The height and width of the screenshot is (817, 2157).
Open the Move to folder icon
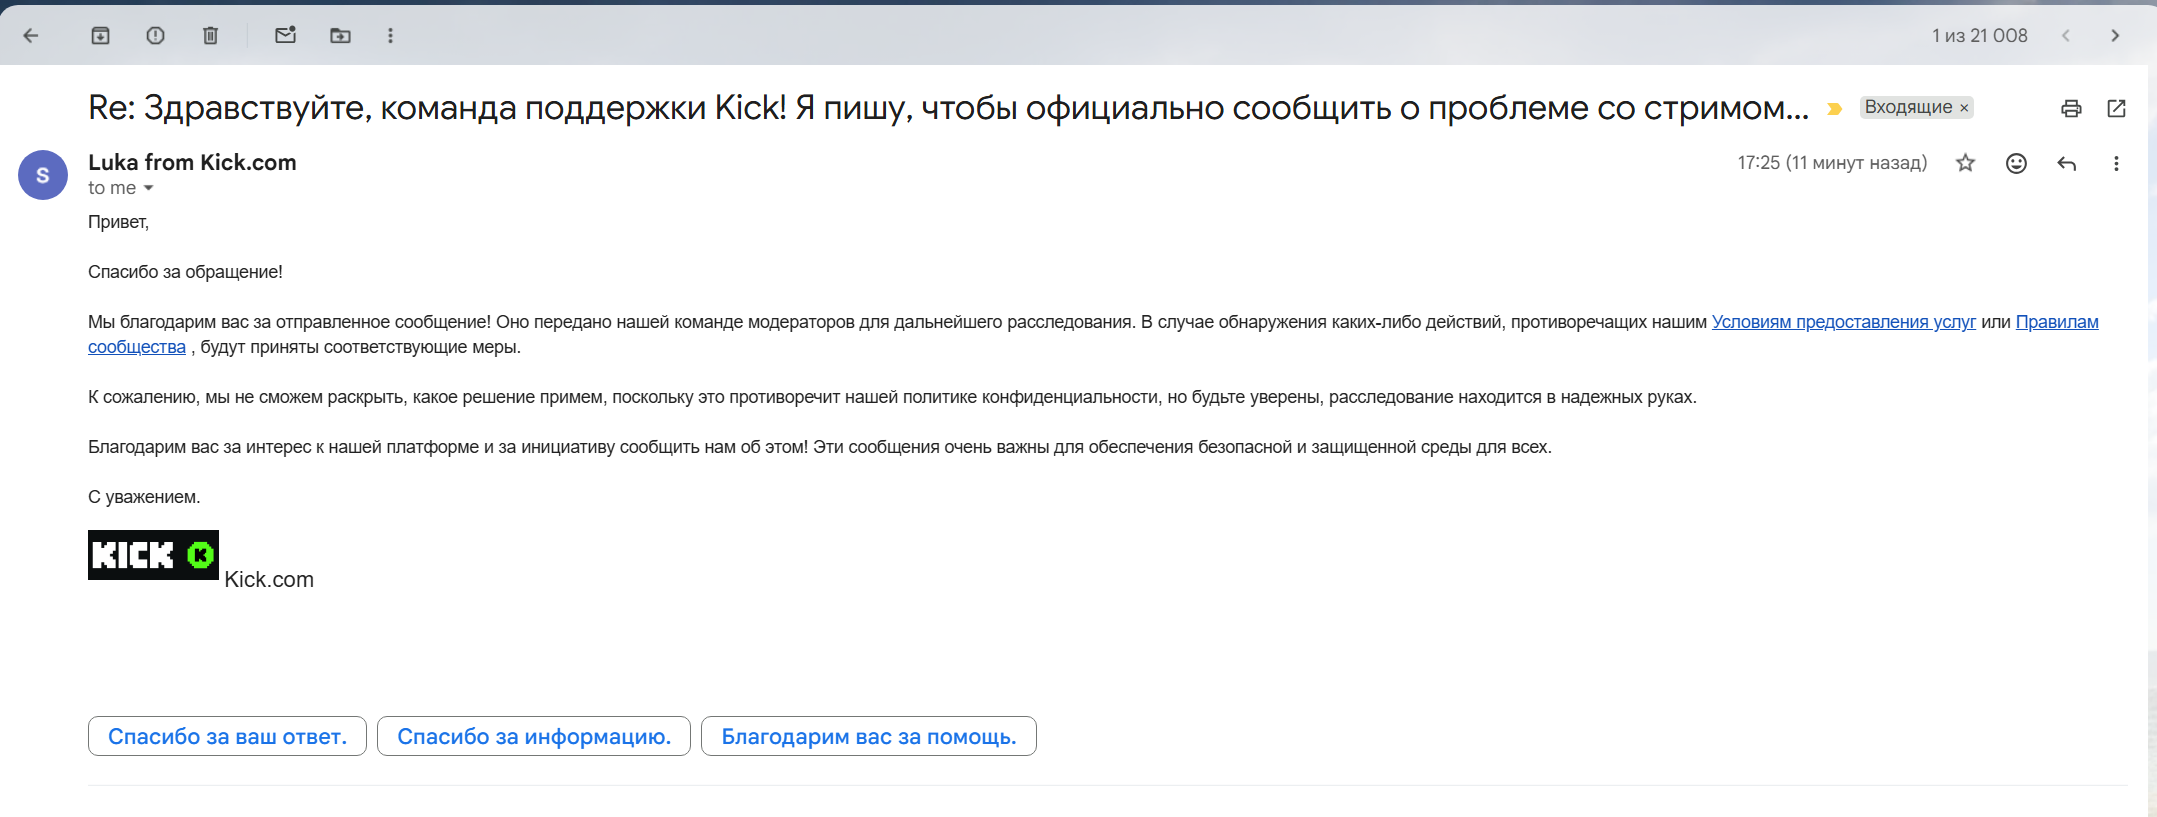coord(340,36)
